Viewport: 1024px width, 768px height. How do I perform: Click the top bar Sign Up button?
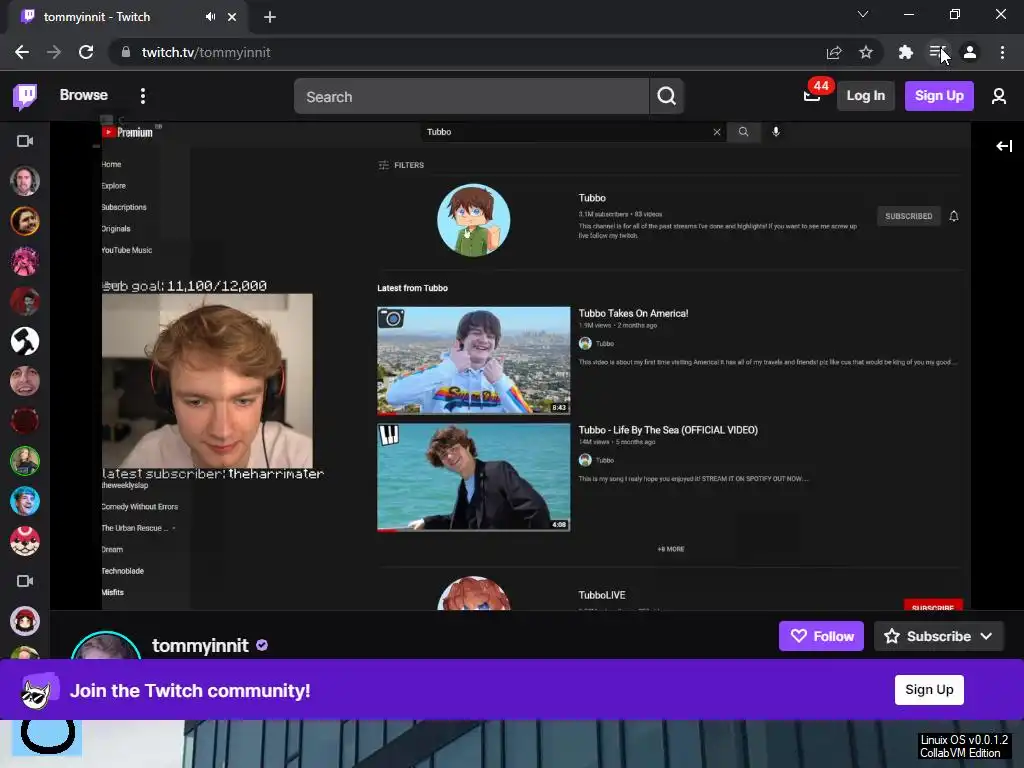point(939,96)
